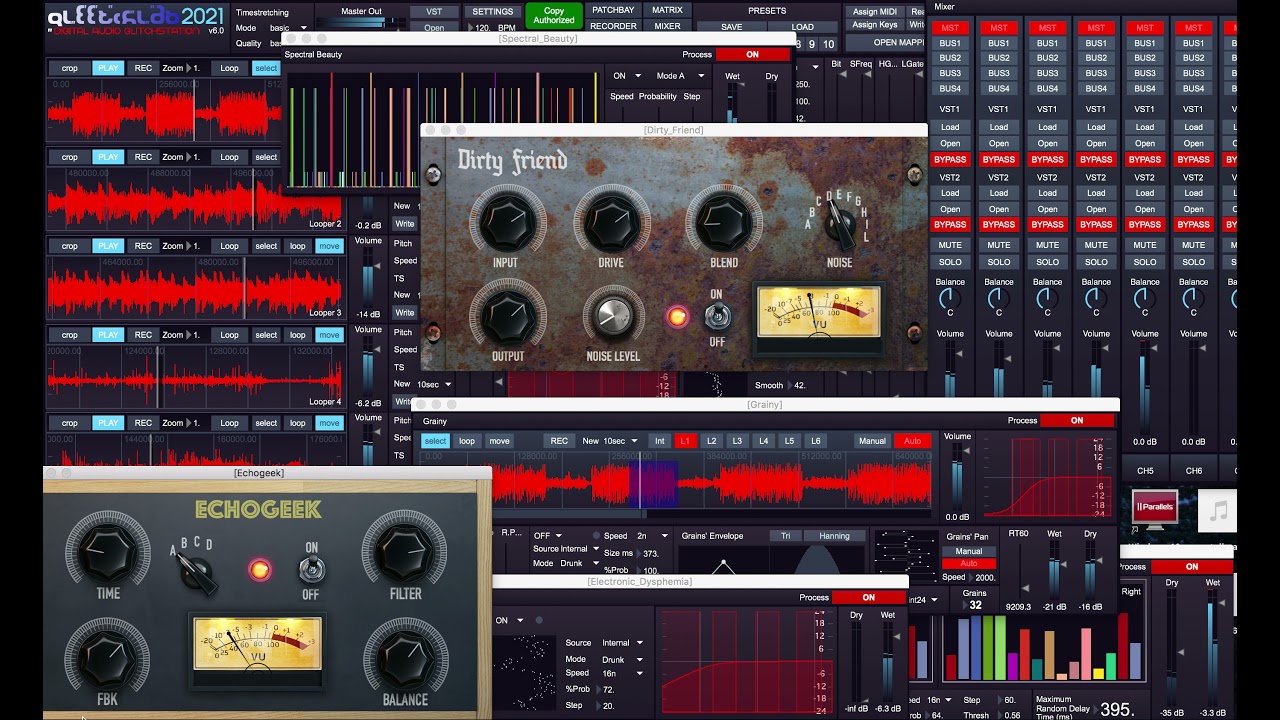
Task: Toggle Process ON in Spectral Beauty
Action: pyautogui.click(x=752, y=55)
